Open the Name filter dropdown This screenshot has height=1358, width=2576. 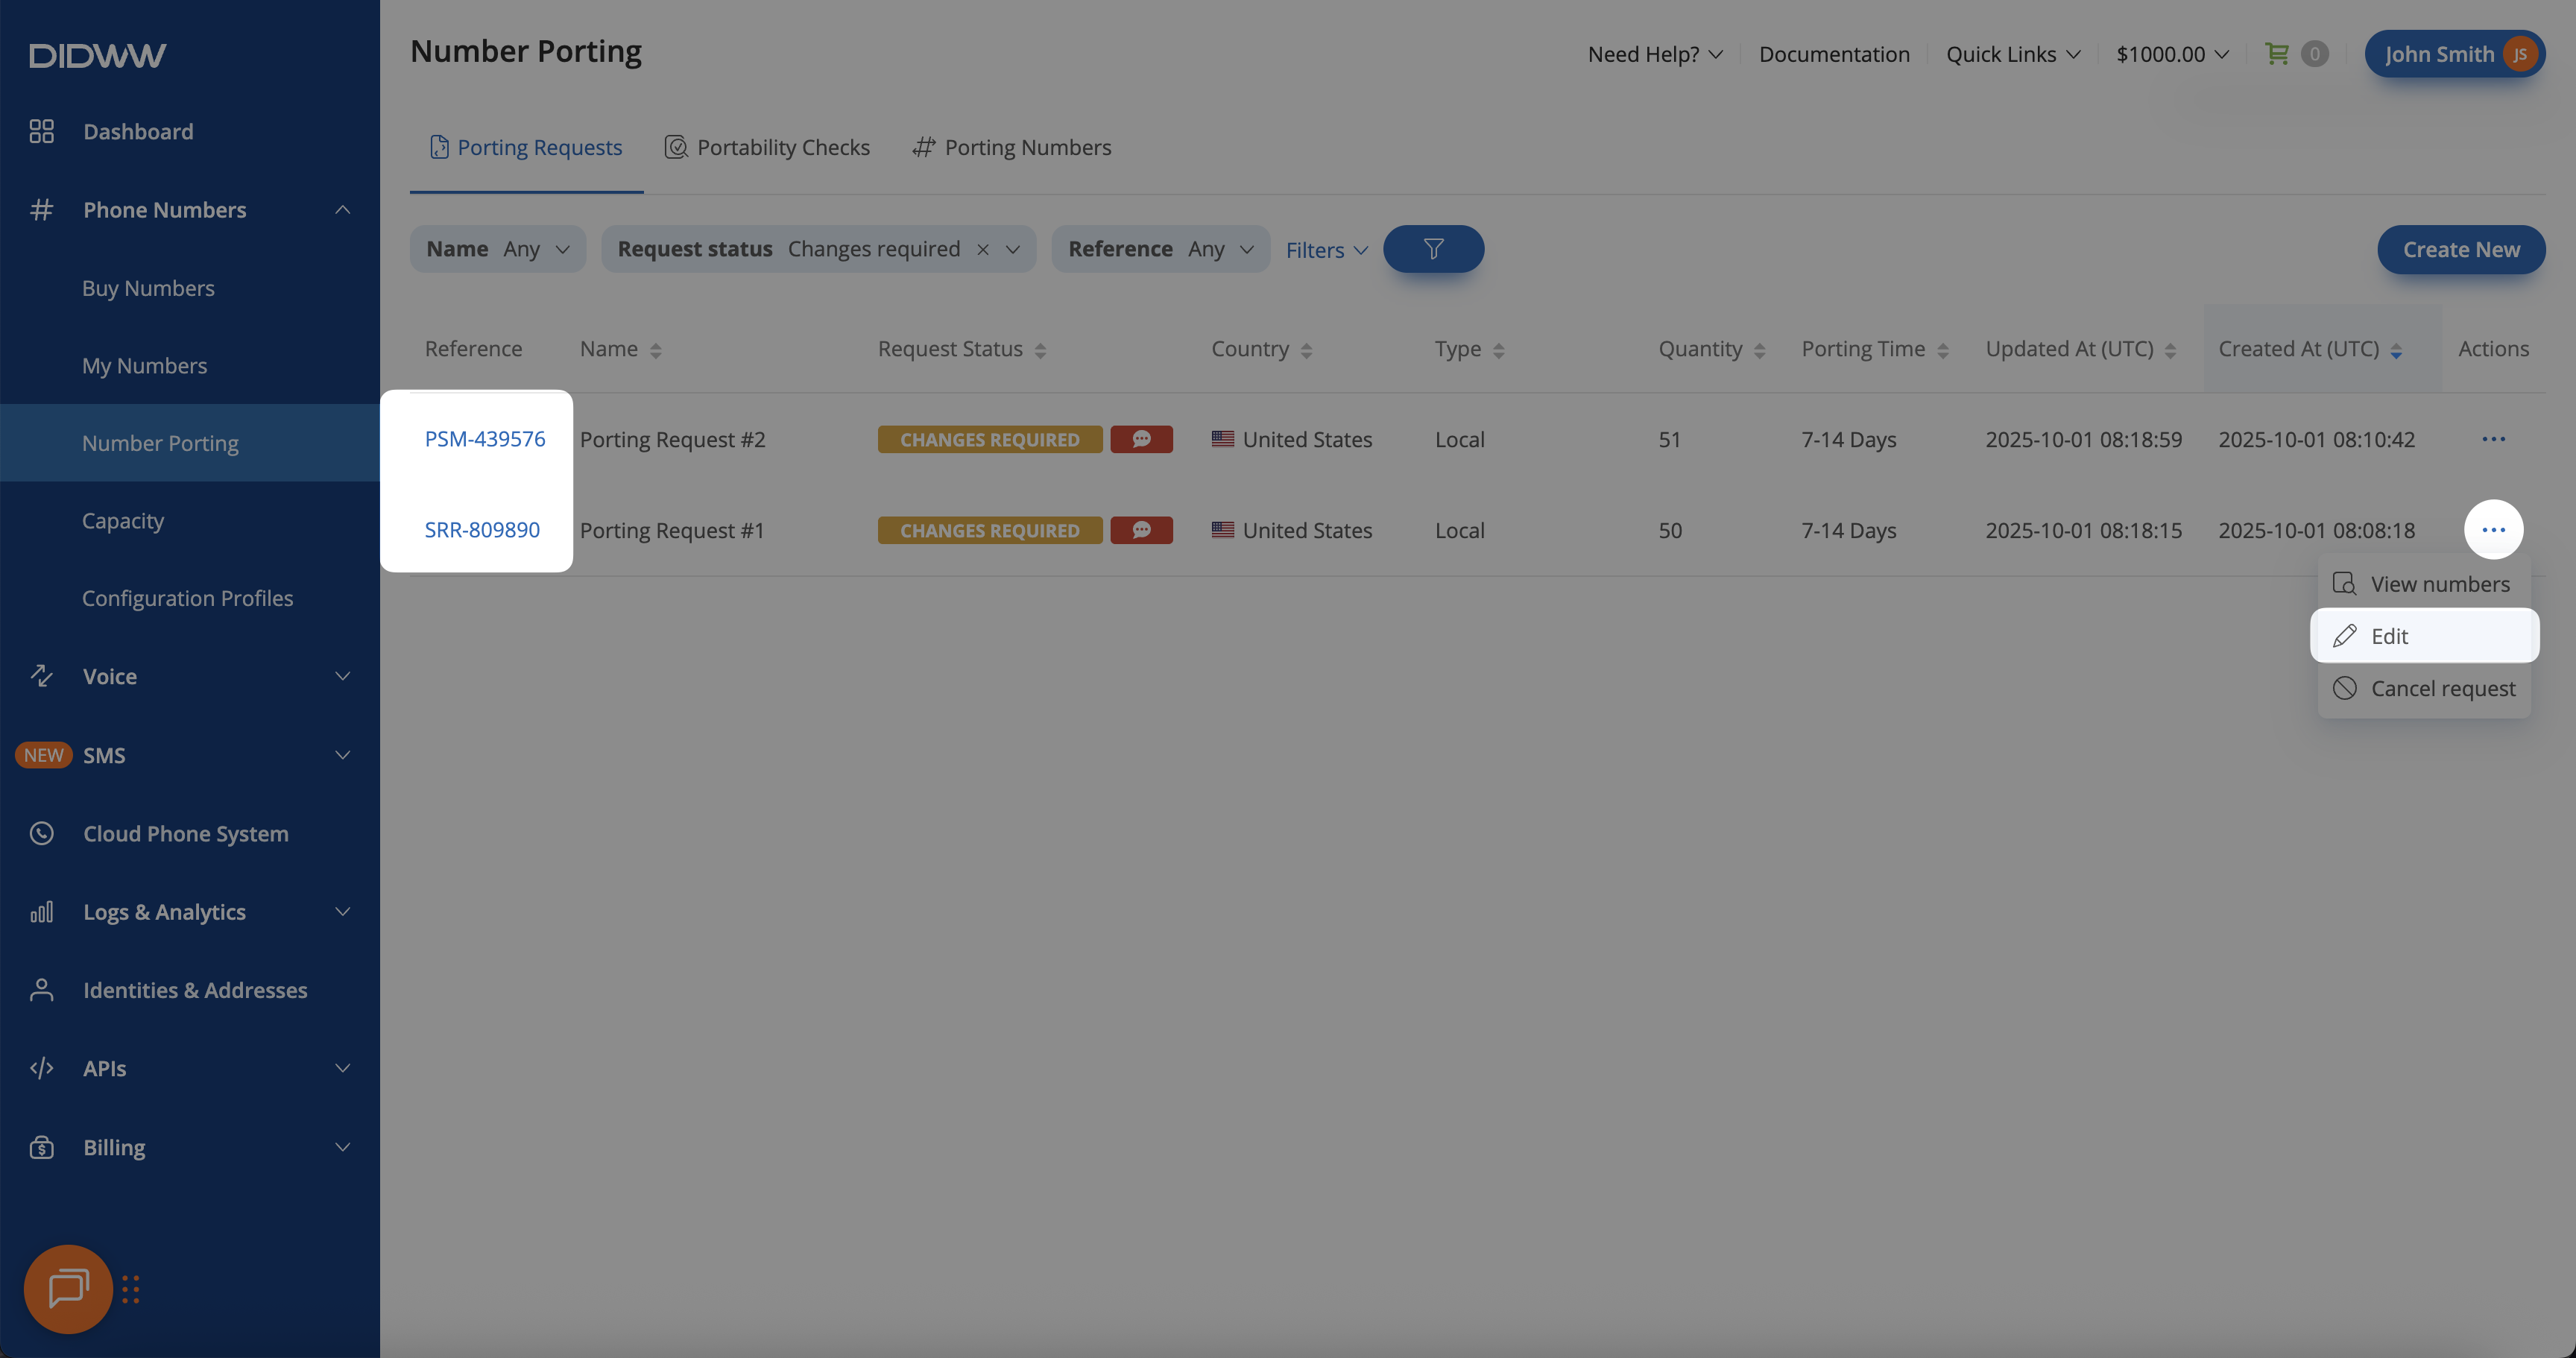pyautogui.click(x=497, y=249)
